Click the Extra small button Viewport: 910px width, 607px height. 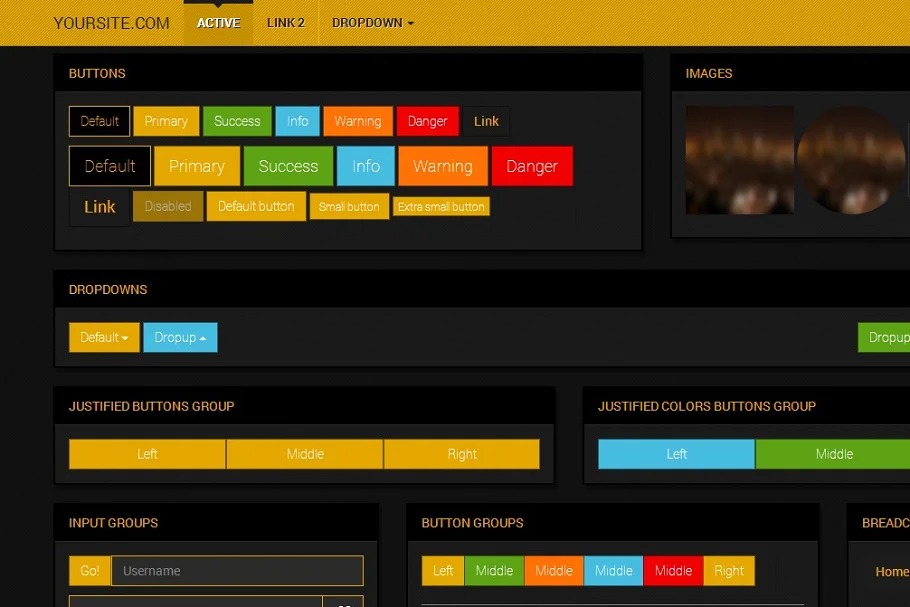click(x=441, y=207)
